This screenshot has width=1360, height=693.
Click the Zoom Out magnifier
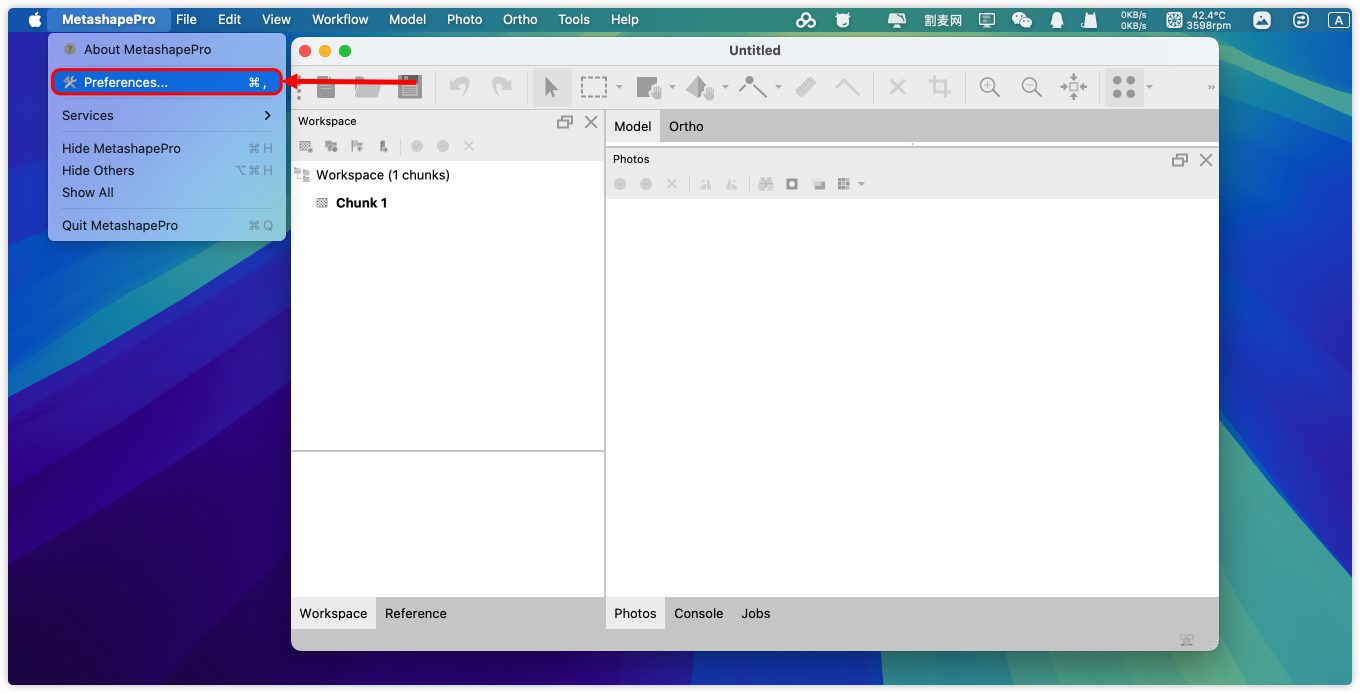1032,87
